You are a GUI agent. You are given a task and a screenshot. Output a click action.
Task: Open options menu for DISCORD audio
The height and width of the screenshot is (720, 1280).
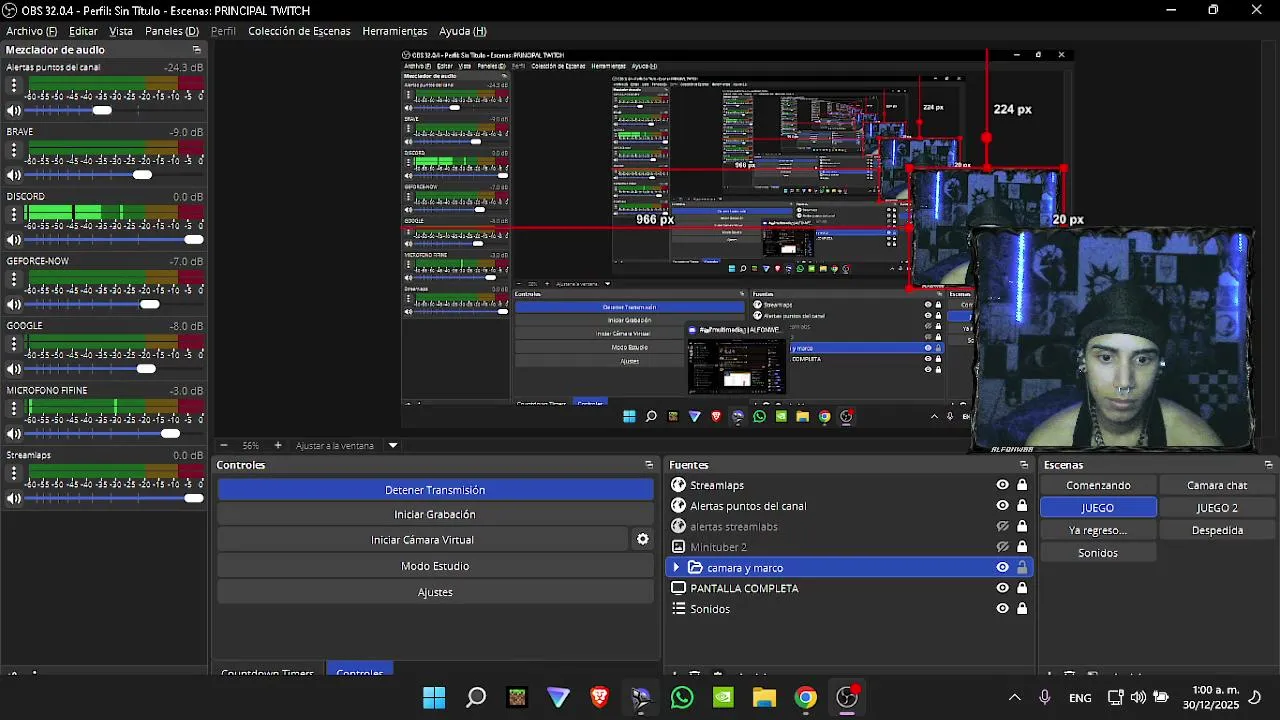14,215
